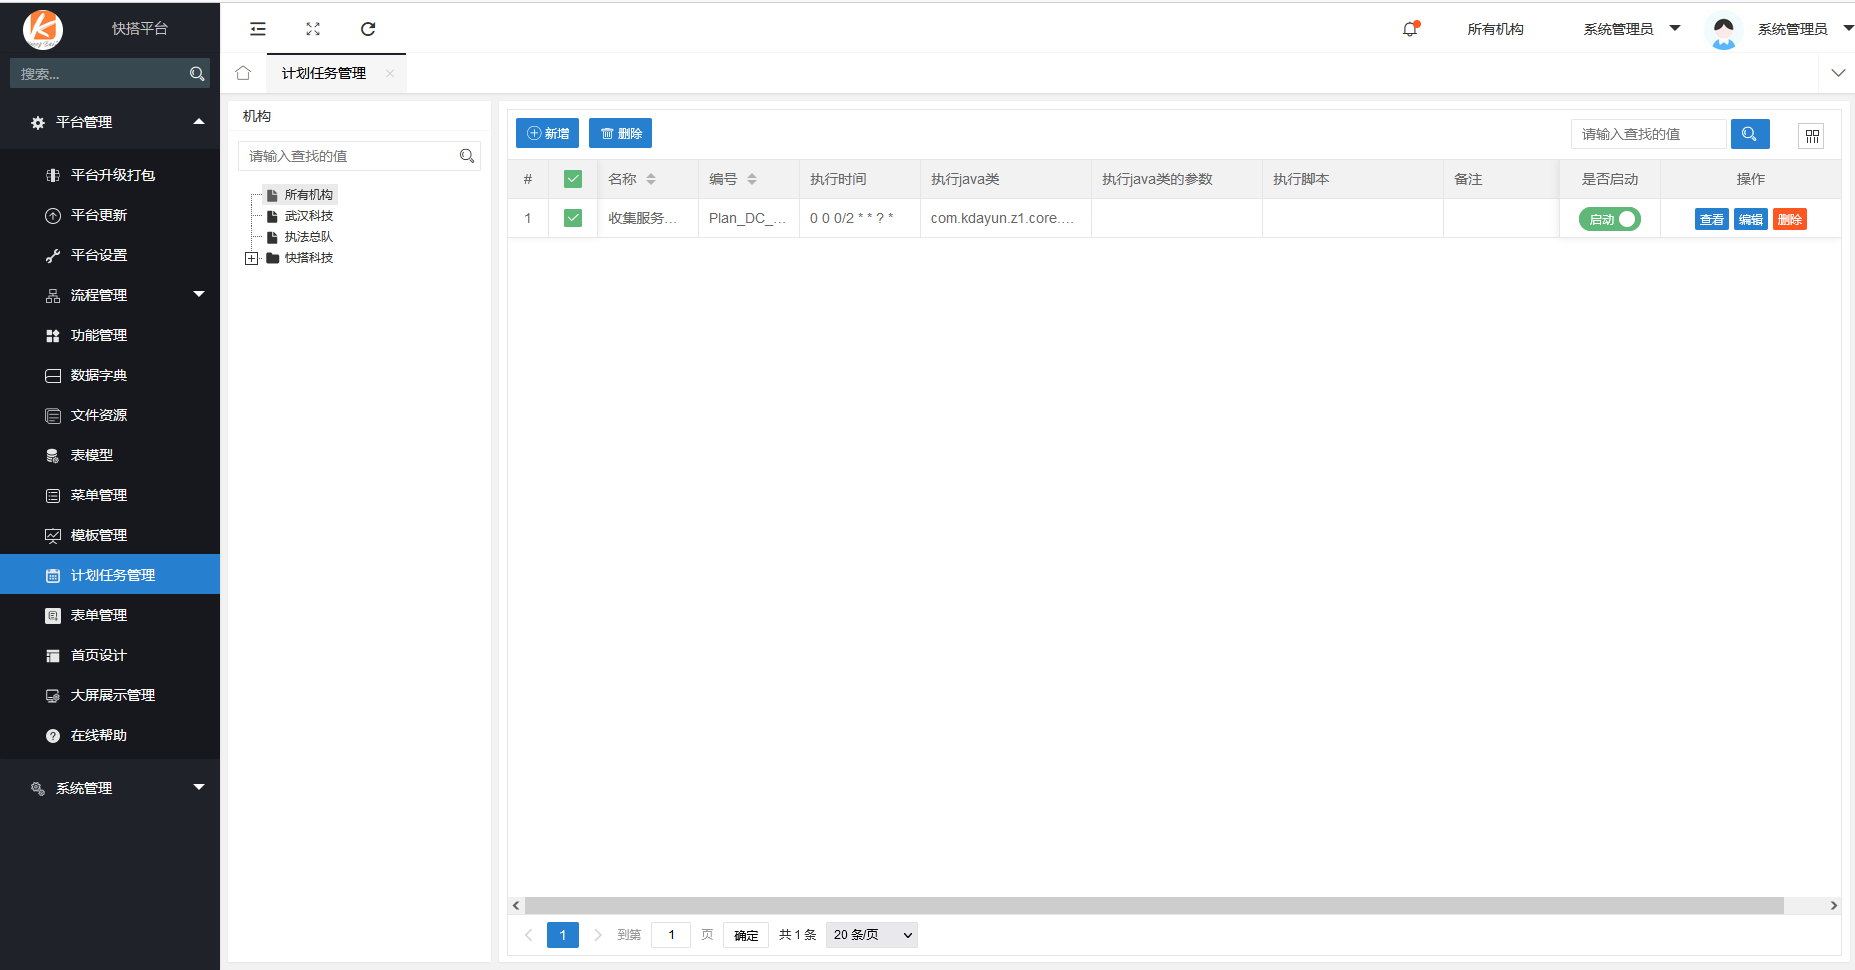Open the 20 条/页 page size dropdown
This screenshot has height=970, width=1855.
pos(871,935)
